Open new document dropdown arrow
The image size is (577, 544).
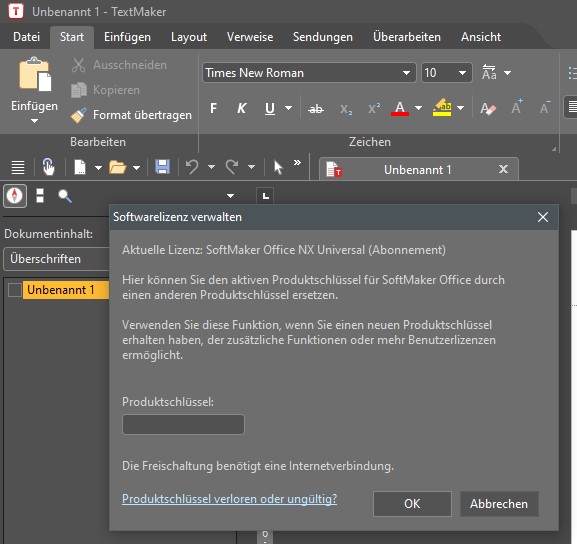pos(98,167)
